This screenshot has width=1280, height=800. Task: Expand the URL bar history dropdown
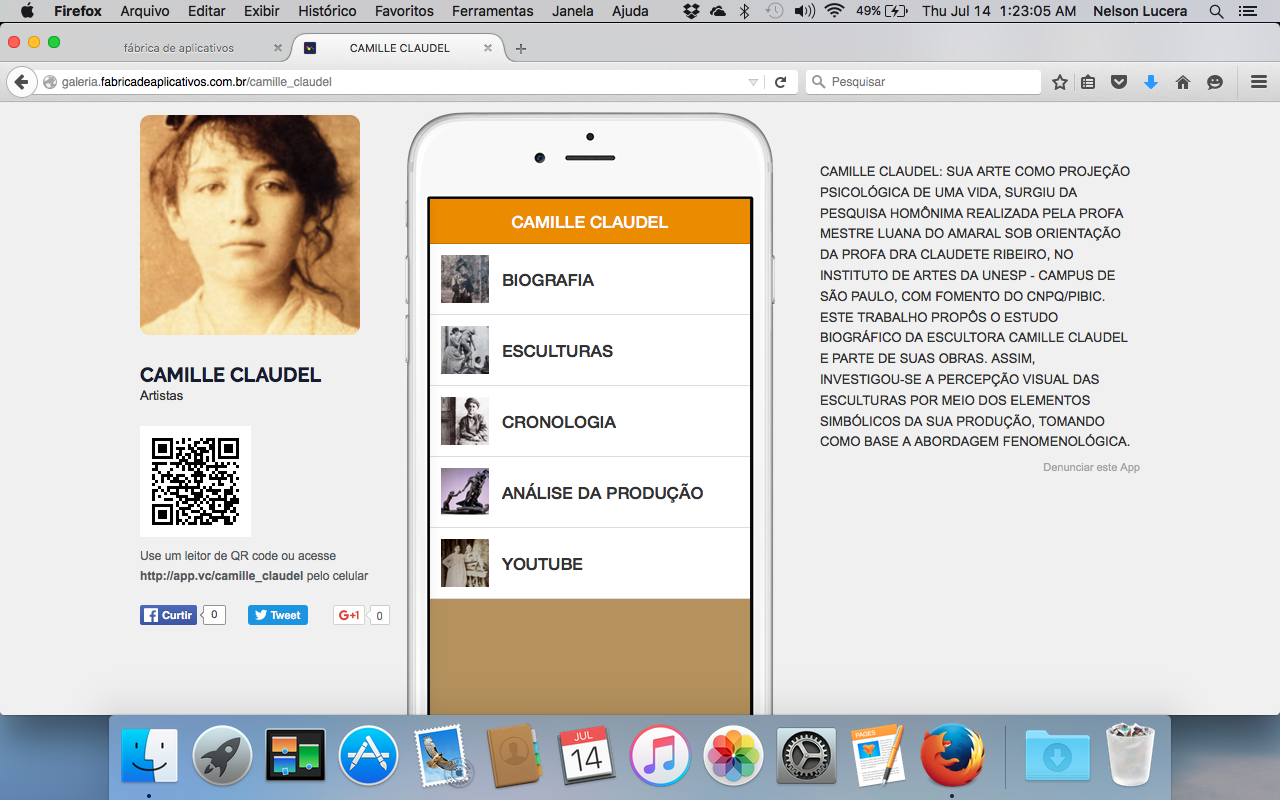(753, 82)
